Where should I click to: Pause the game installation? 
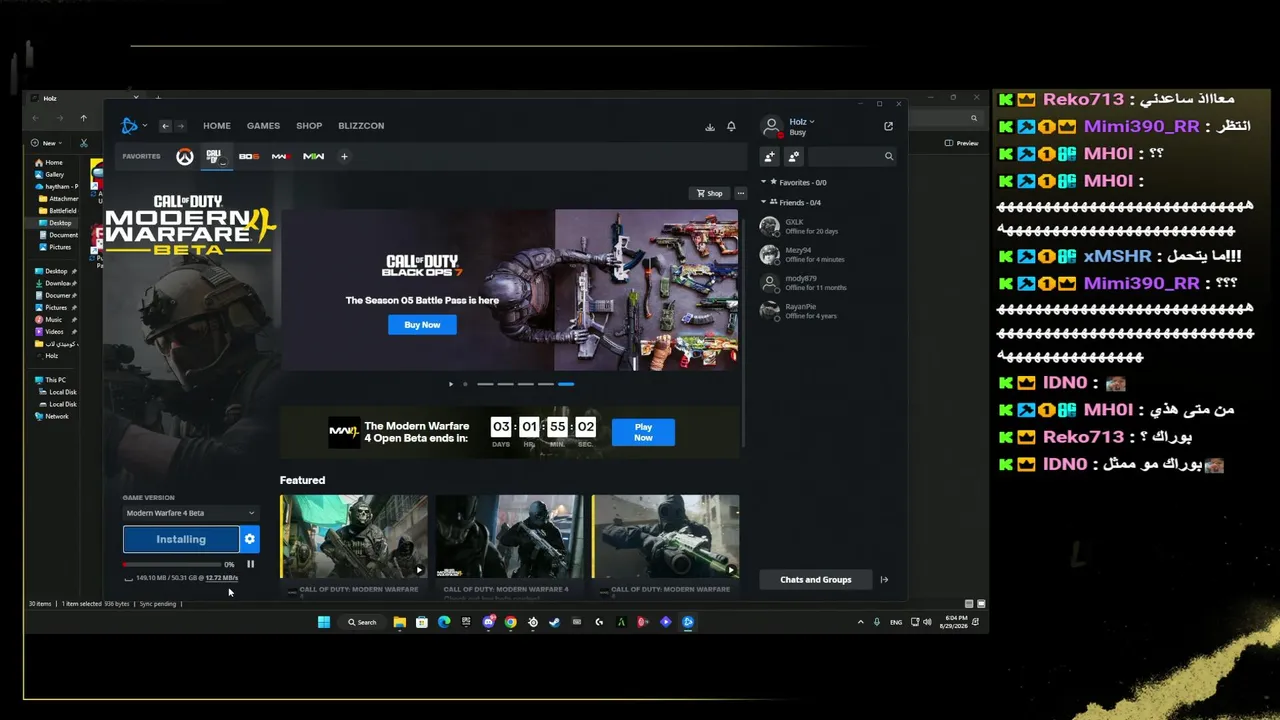(251, 564)
